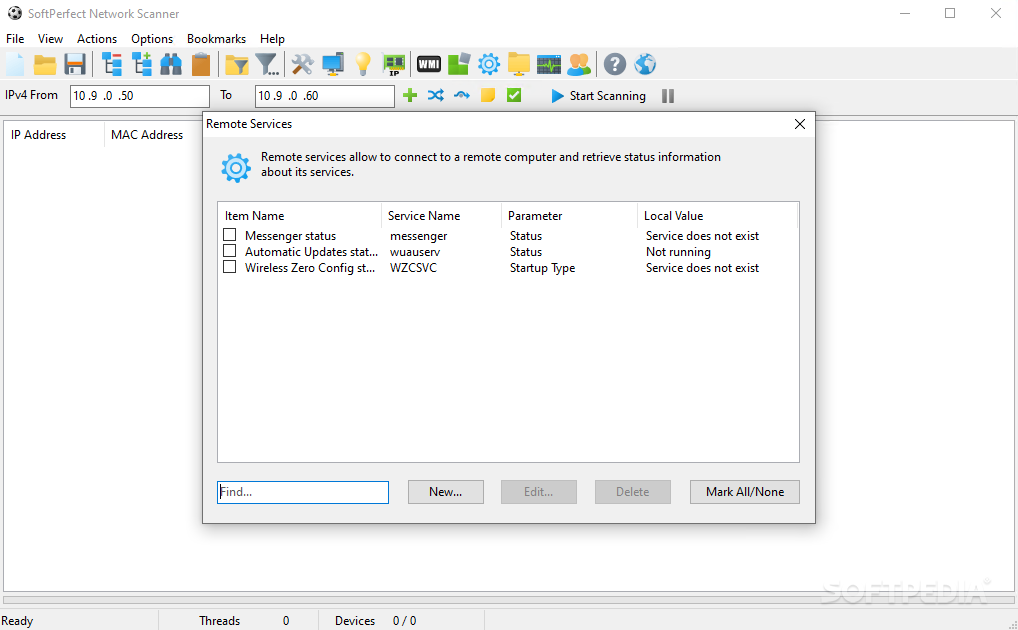Image resolution: width=1018 pixels, height=630 pixels.
Task: Click the globe web icon in toolbar
Action: point(645,64)
